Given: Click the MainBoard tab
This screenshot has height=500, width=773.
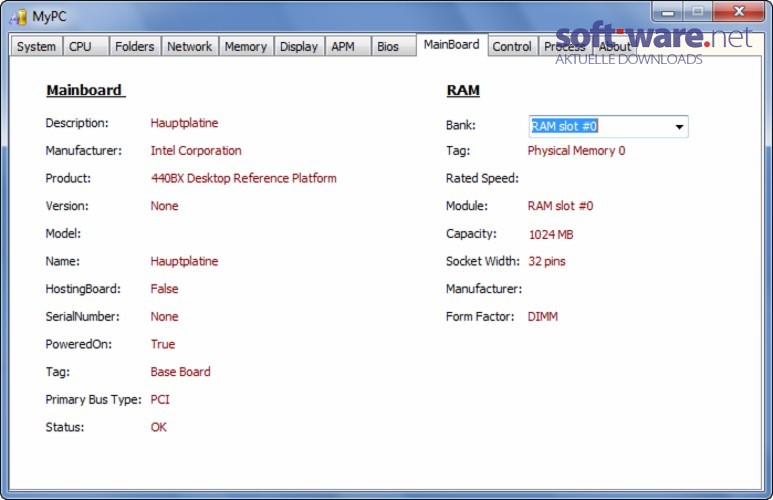Looking at the screenshot, I should (x=452, y=44).
